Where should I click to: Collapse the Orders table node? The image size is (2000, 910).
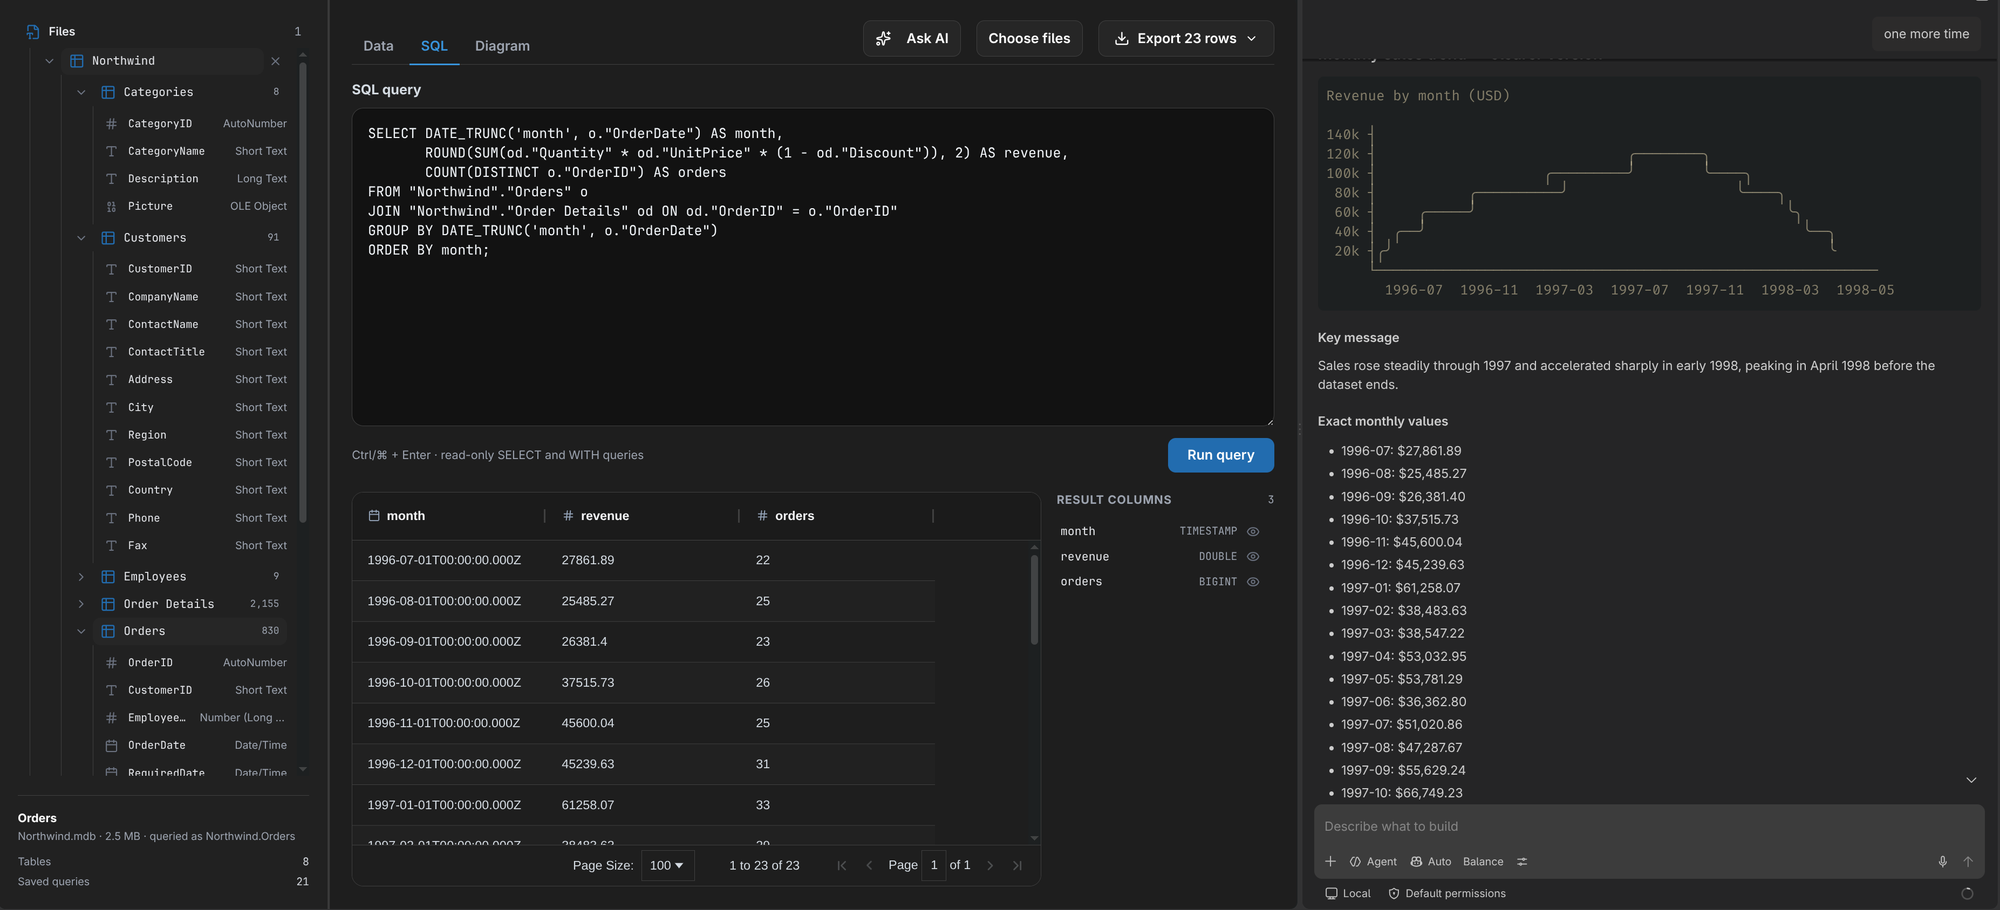pyautogui.click(x=81, y=632)
